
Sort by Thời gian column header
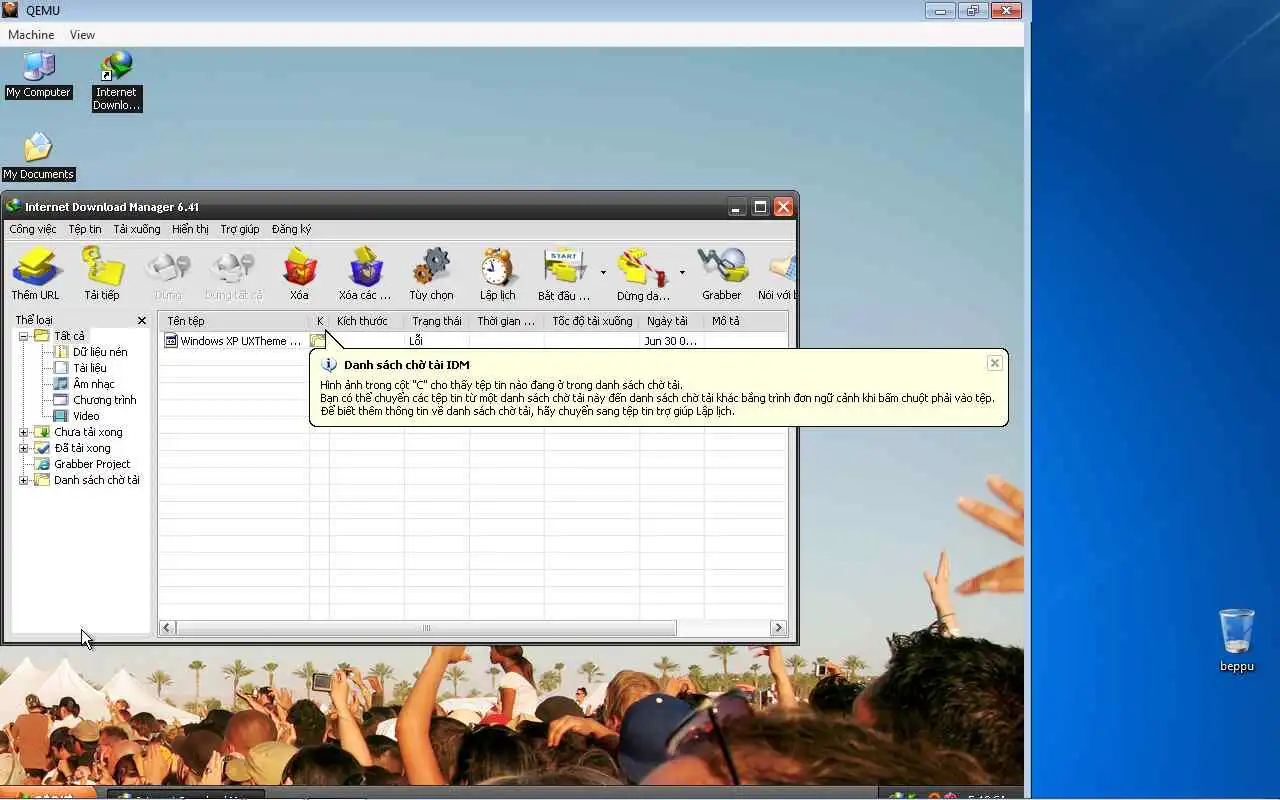click(x=507, y=321)
